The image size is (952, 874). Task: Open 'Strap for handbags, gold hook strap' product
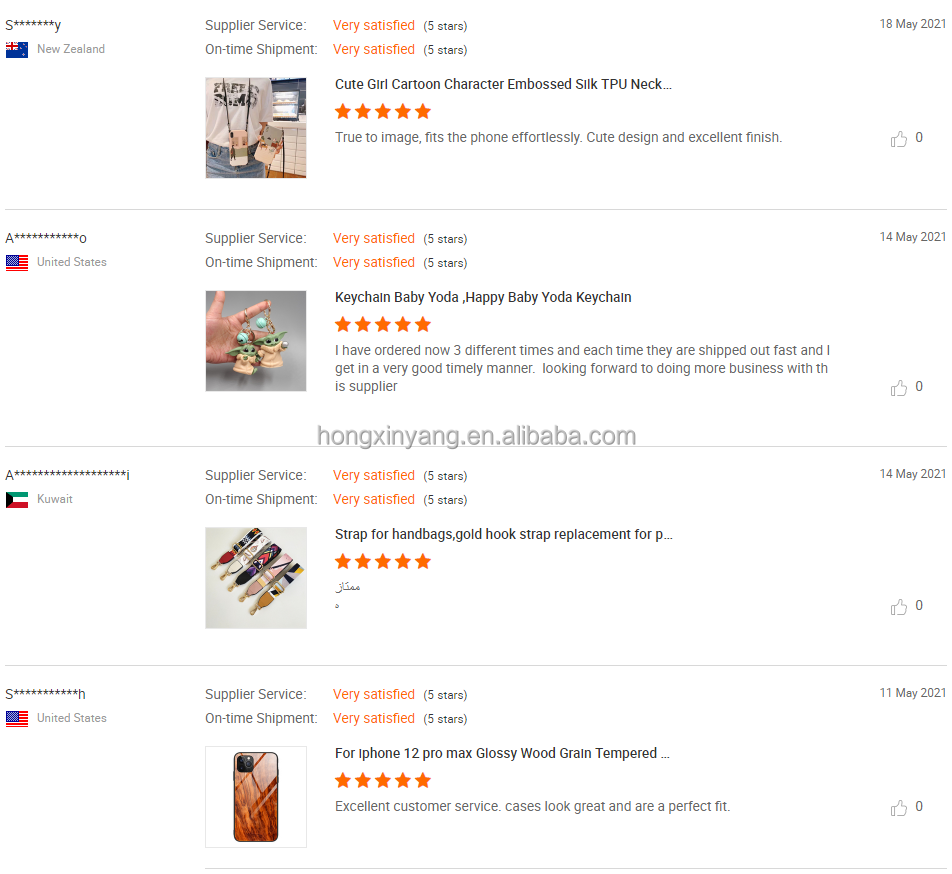(x=503, y=535)
